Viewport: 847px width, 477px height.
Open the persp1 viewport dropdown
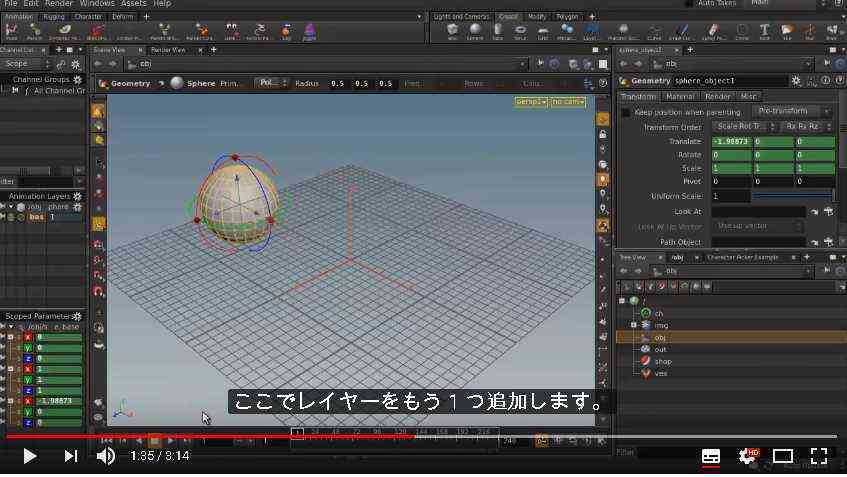pos(531,102)
